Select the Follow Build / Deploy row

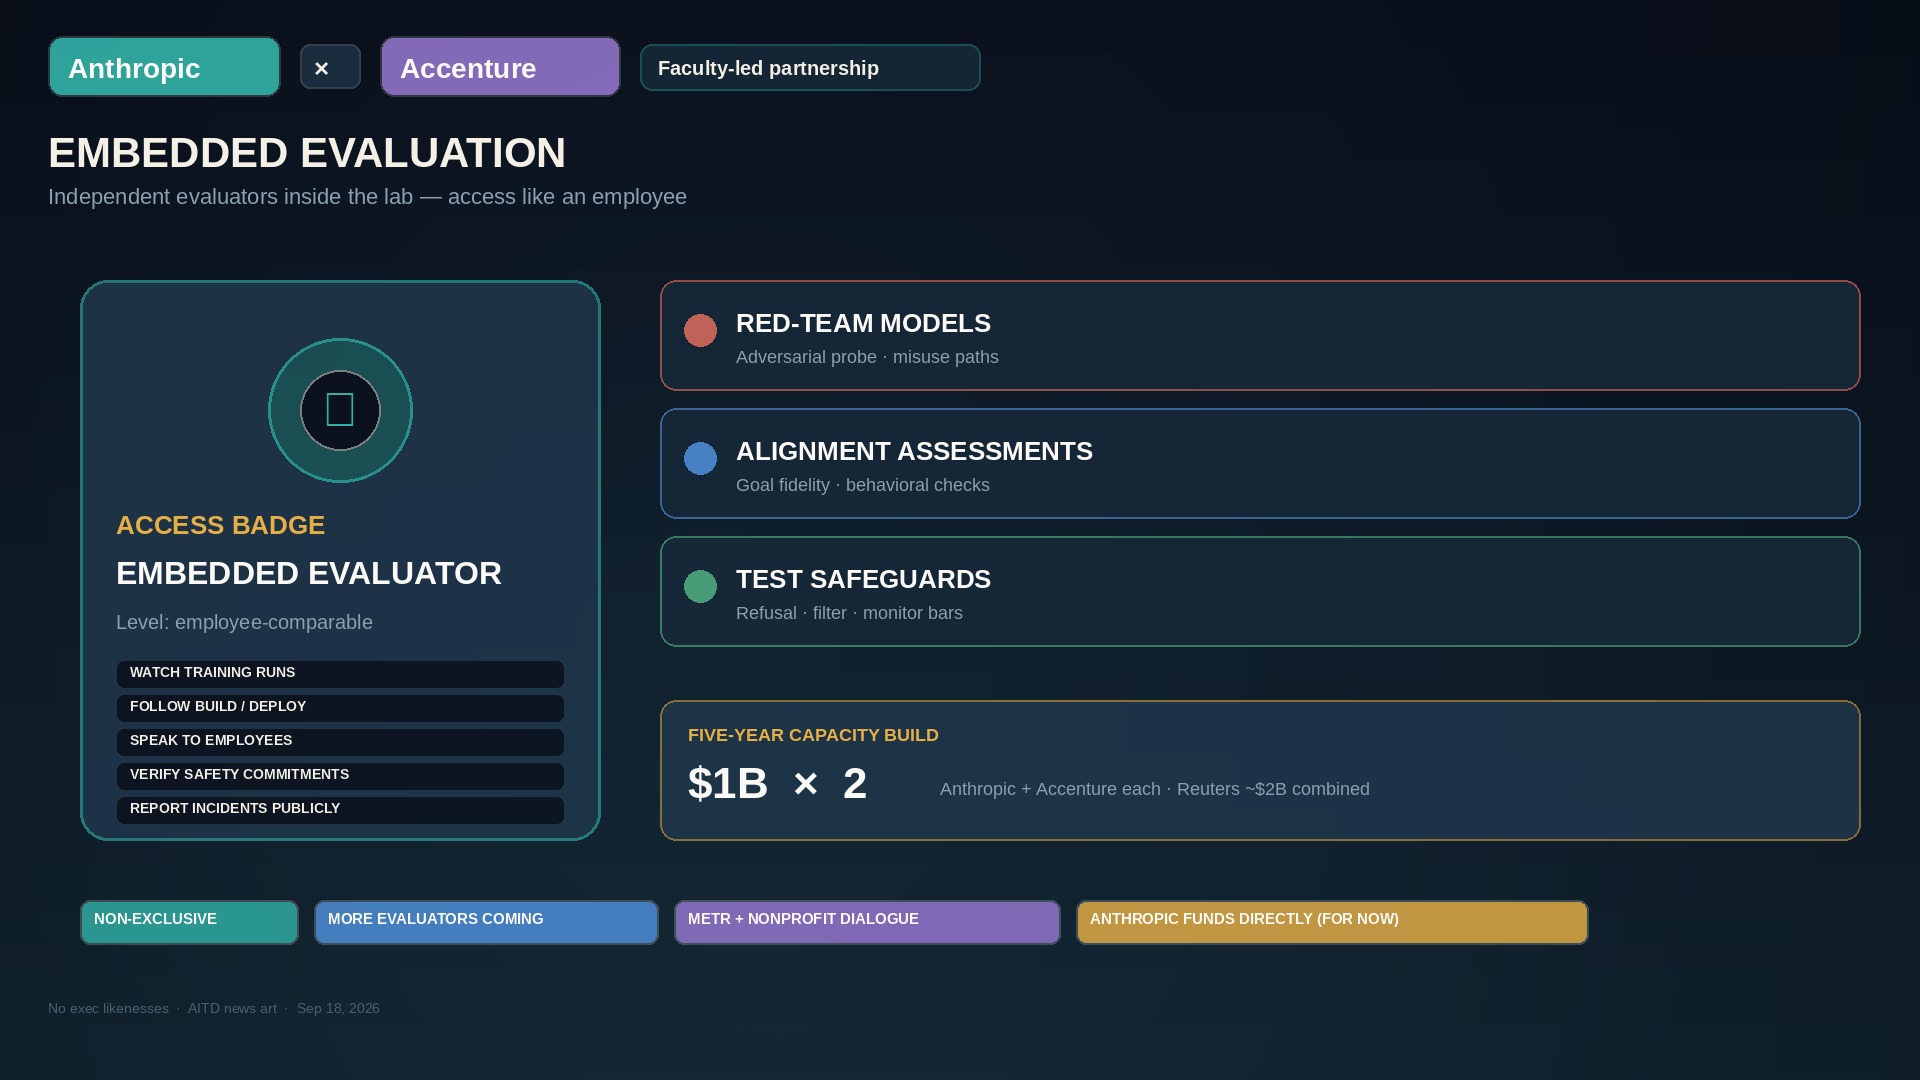point(340,708)
